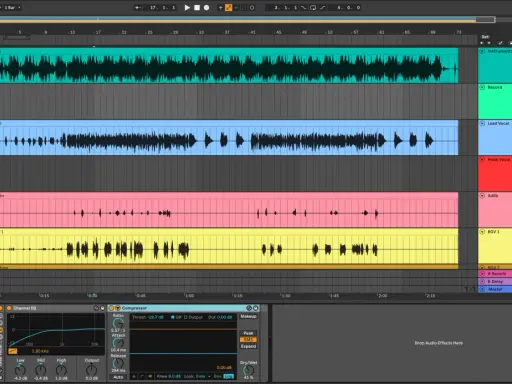Unfold the A Reverb return track
The image size is (512, 384).
(482, 274)
